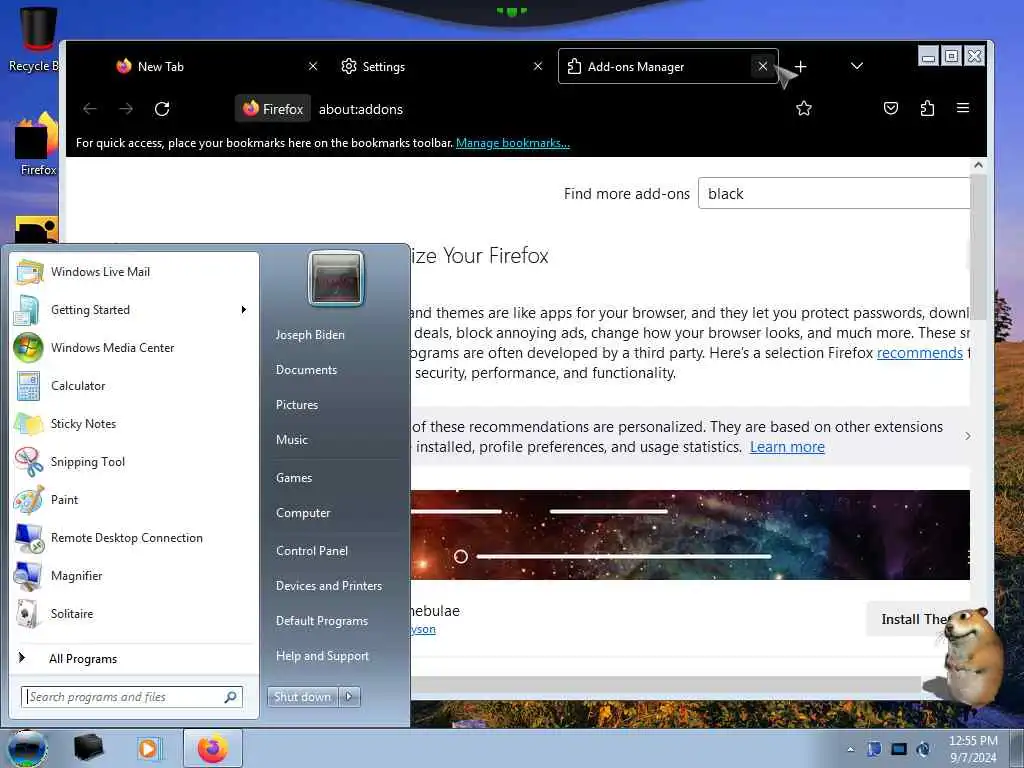Screen dimensions: 1024x768
Task: Click the Firefox identity icon in address bar
Action: [273, 109]
